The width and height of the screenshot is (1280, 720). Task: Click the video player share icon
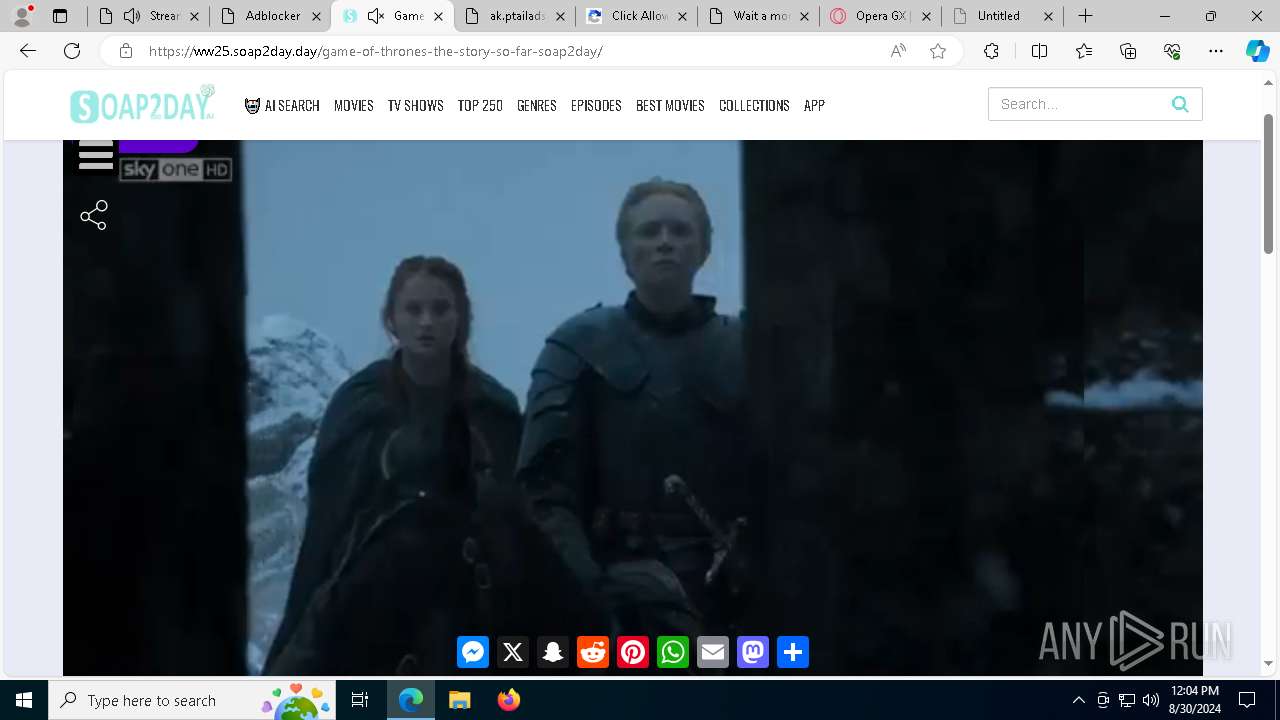(94, 215)
